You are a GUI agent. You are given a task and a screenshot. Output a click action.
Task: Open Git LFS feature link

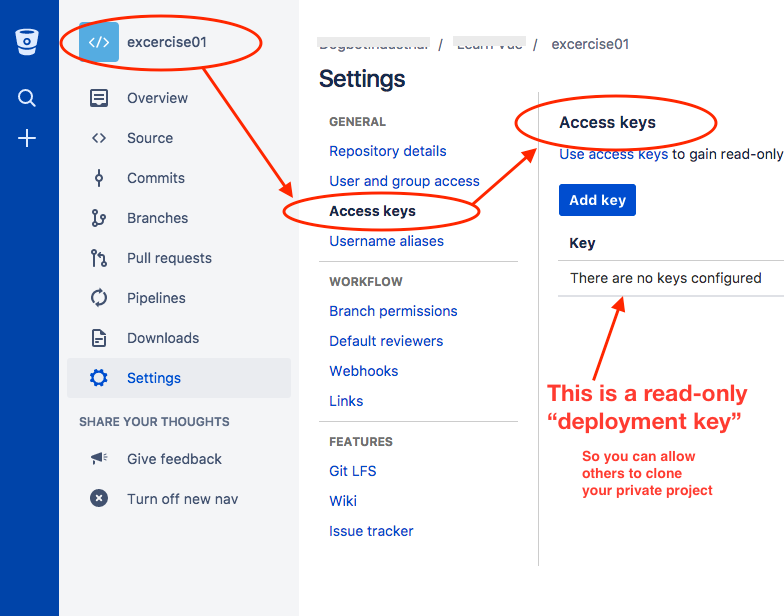tap(352, 471)
